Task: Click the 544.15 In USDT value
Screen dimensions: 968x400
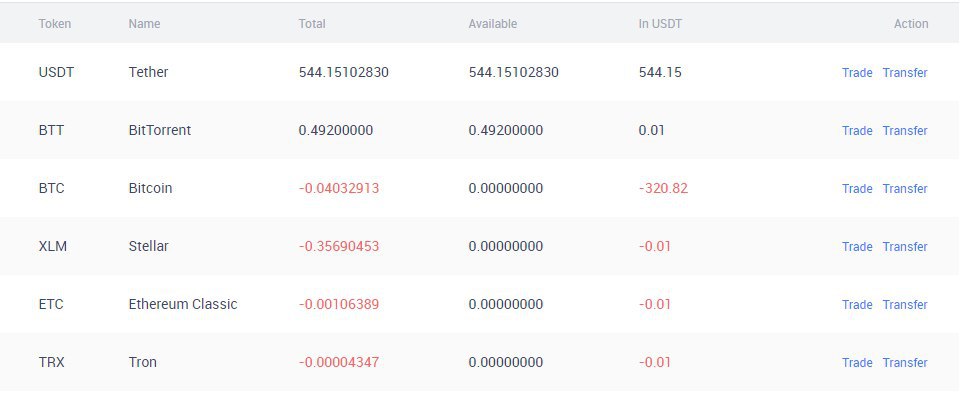Action: tap(660, 72)
